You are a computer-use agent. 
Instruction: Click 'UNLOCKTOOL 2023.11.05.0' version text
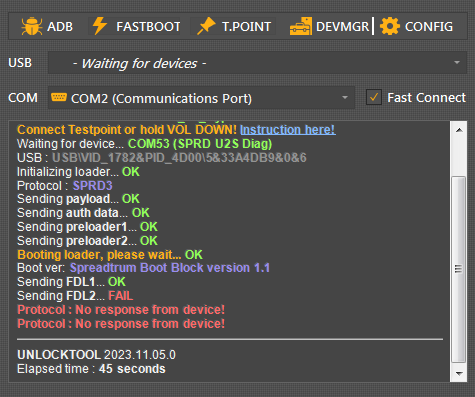96,355
